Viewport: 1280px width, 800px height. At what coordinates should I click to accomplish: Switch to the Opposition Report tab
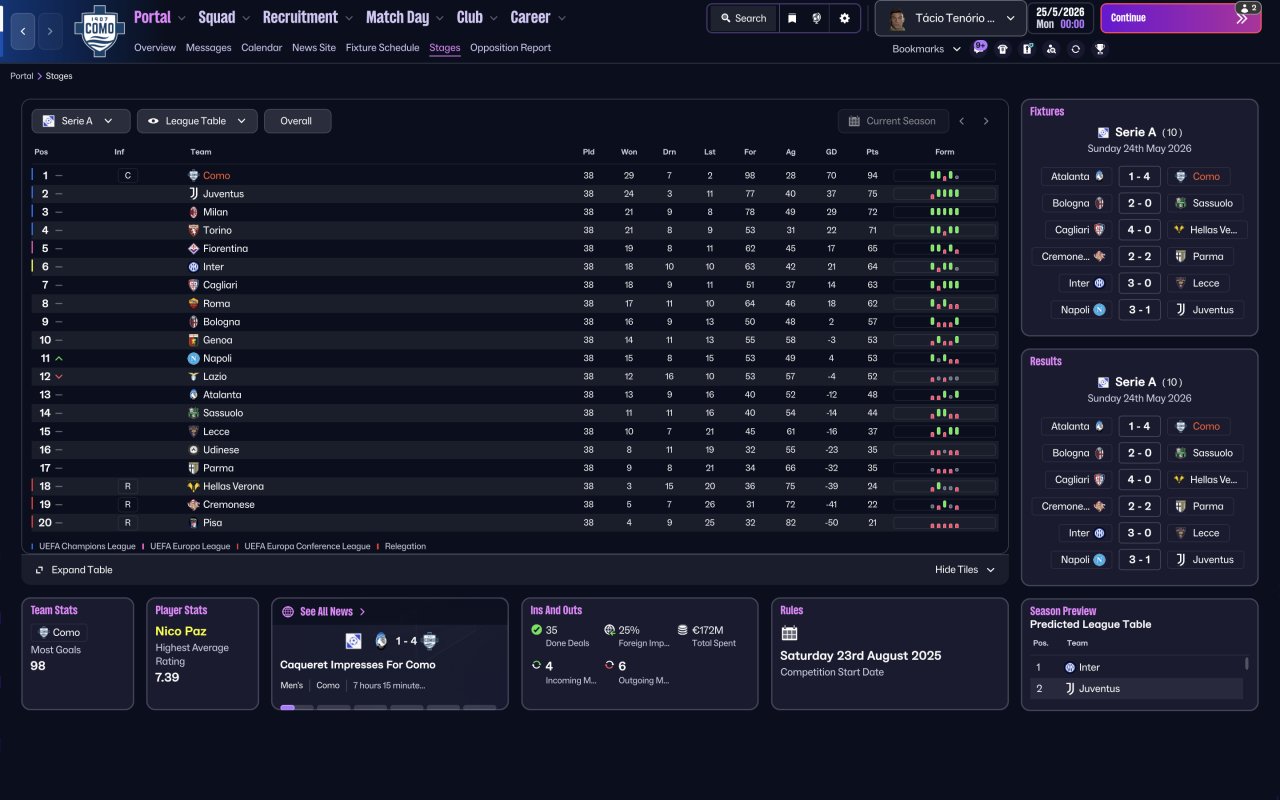510,48
